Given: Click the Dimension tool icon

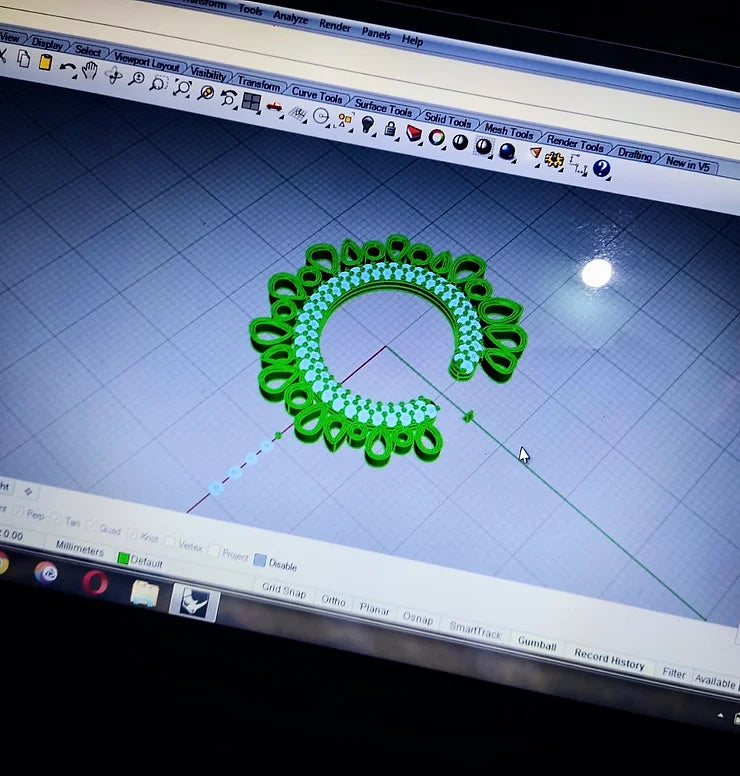Looking at the screenshot, I should (577, 164).
